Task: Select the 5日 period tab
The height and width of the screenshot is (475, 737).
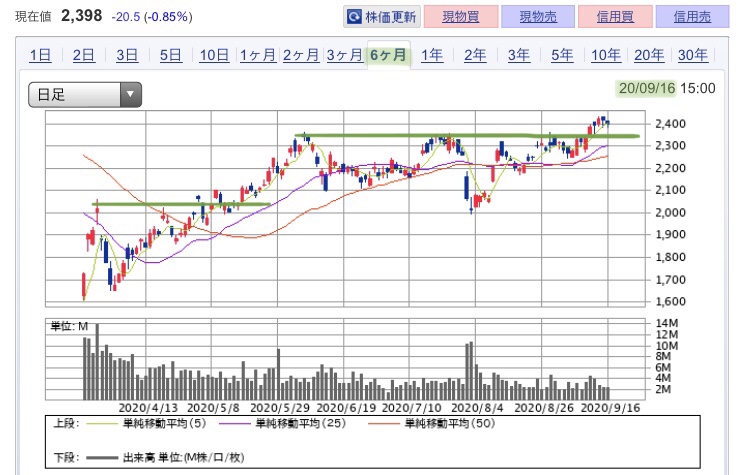Action: tap(171, 55)
